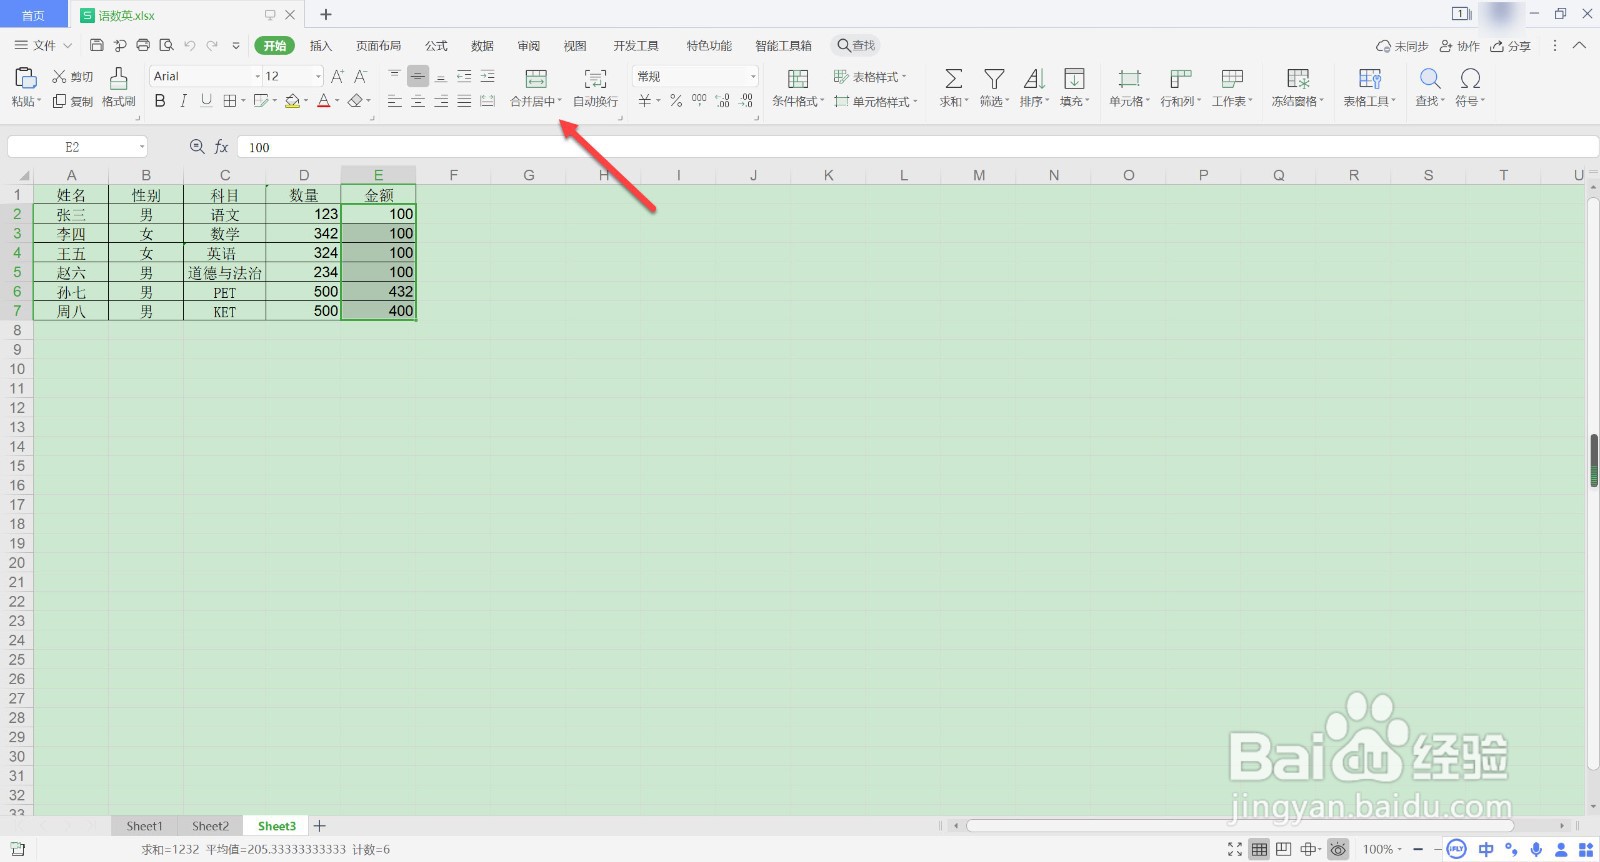
Task: Click the Collaborate (协作) button
Action: coord(1459,46)
